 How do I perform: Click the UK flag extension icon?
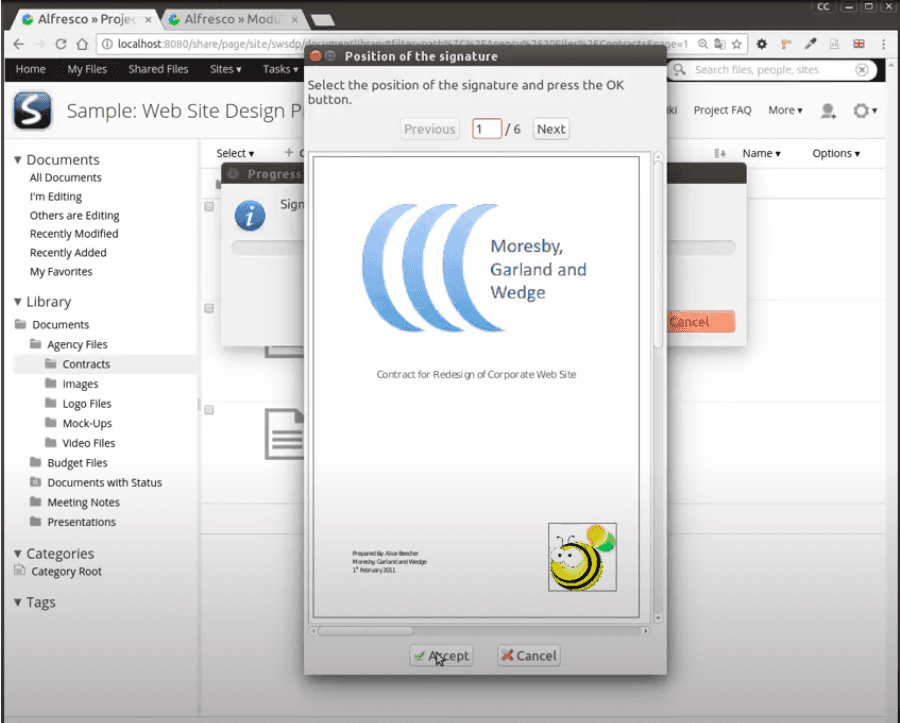(859, 44)
